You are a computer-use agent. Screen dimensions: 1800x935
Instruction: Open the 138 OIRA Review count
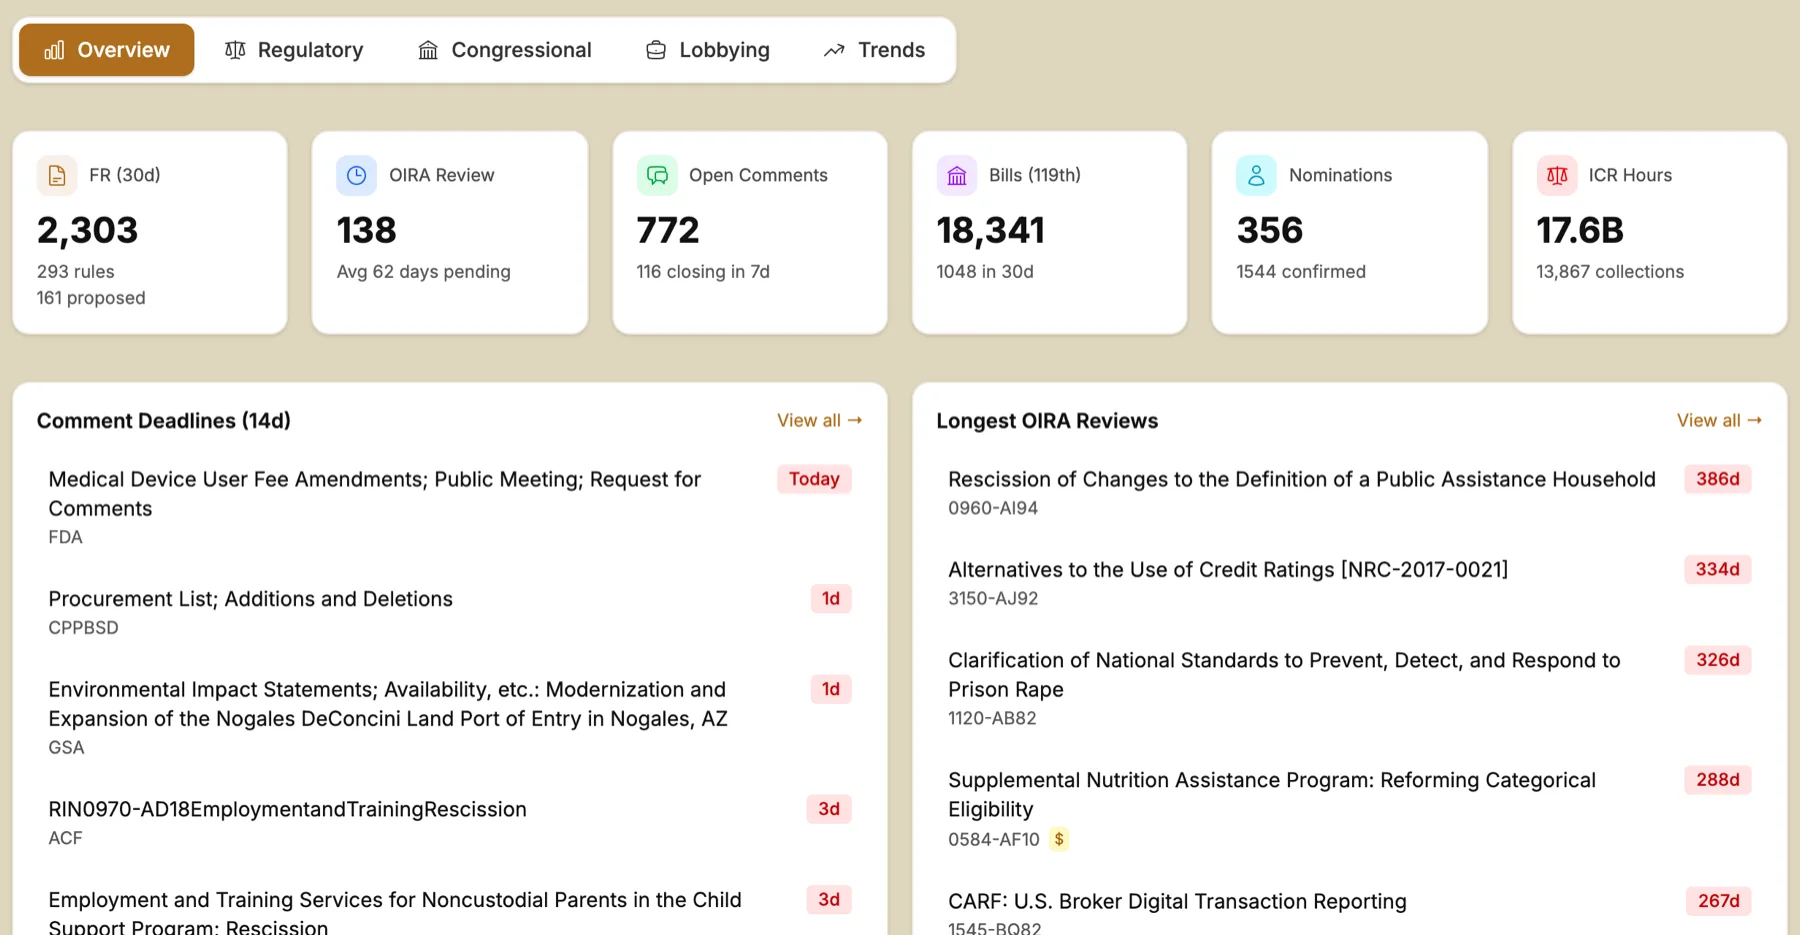(367, 231)
